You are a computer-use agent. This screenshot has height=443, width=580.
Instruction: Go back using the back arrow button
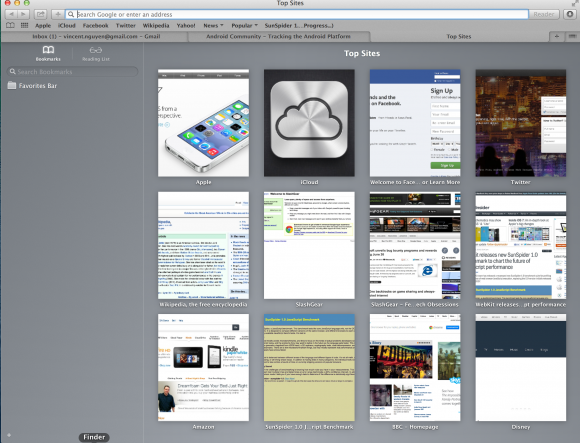pos(11,14)
